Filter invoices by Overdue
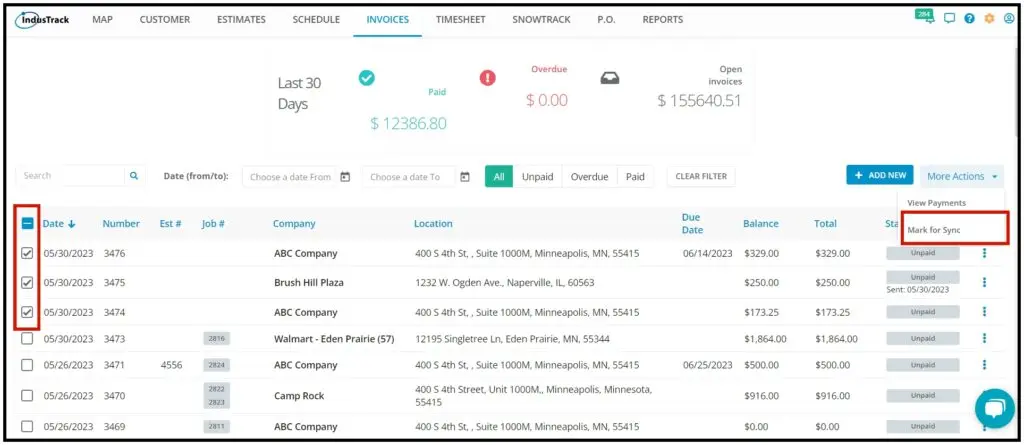The width and height of the screenshot is (1024, 445). pos(590,176)
